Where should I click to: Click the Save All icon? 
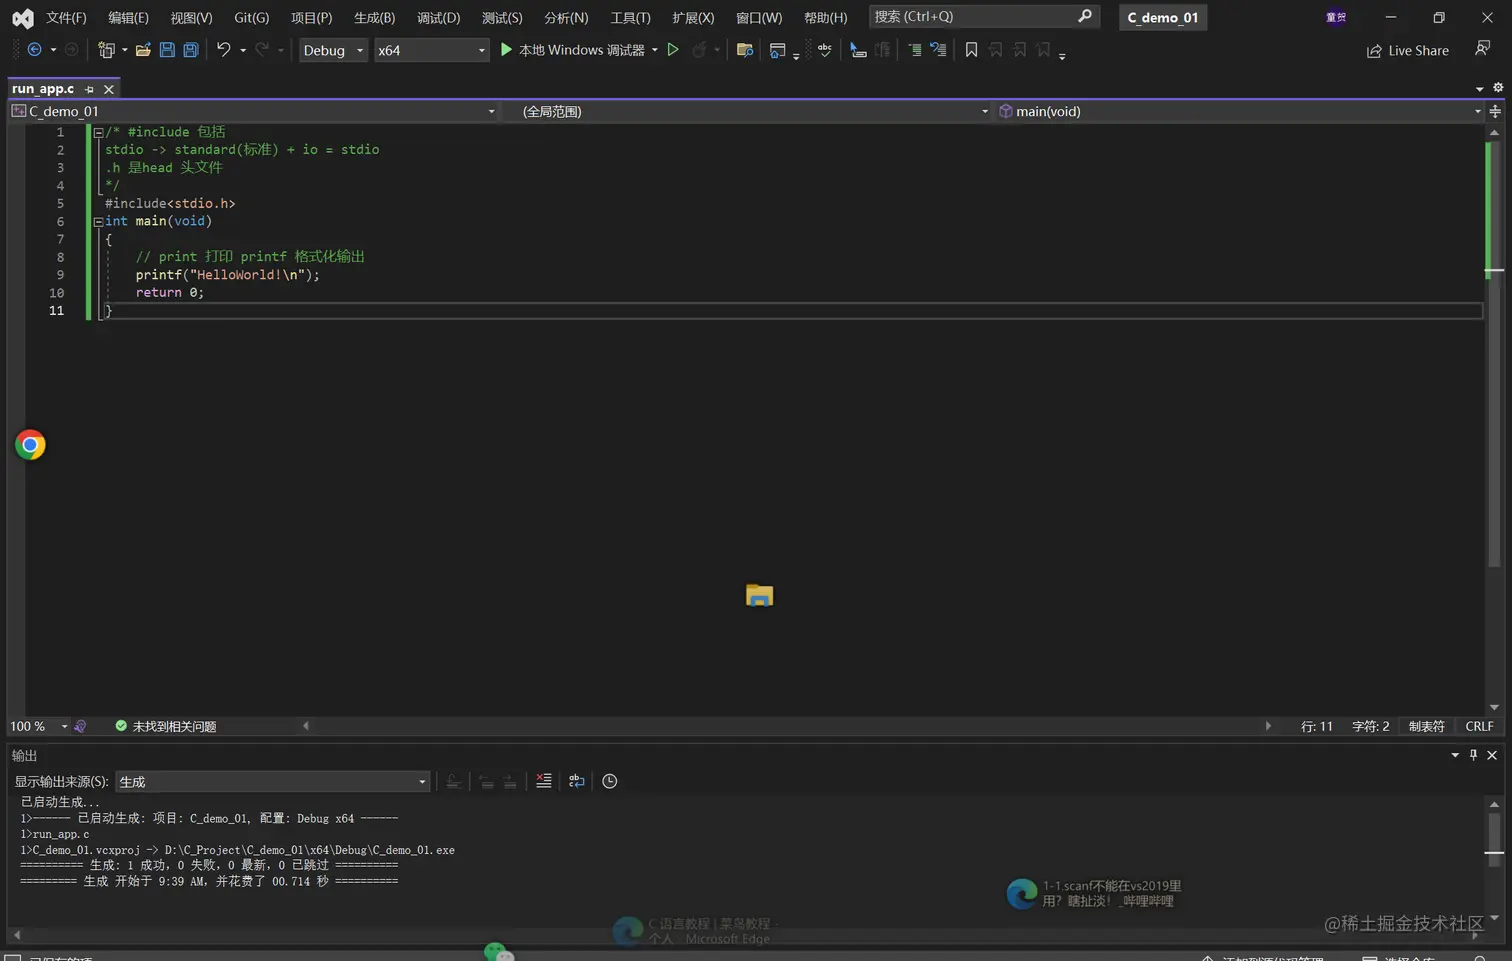(191, 50)
